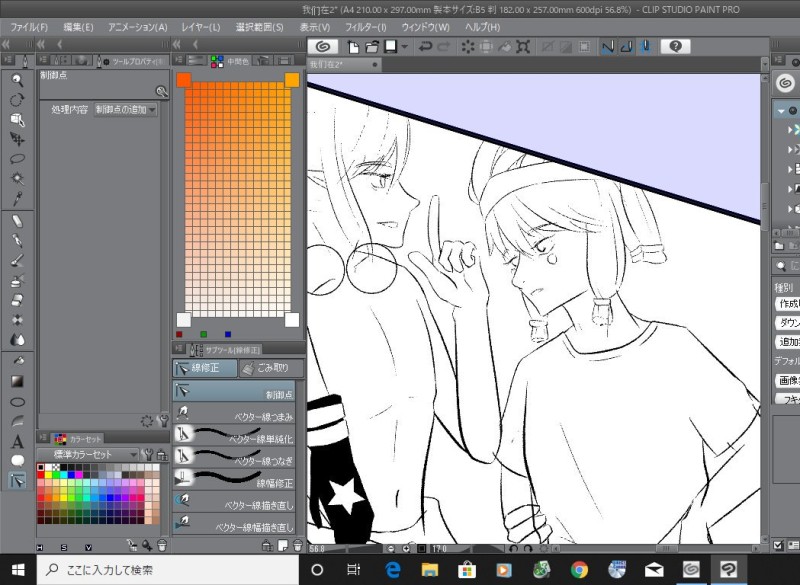Choose the ベクター線描き直し sub tool
The height and width of the screenshot is (585, 800).
(x=234, y=502)
